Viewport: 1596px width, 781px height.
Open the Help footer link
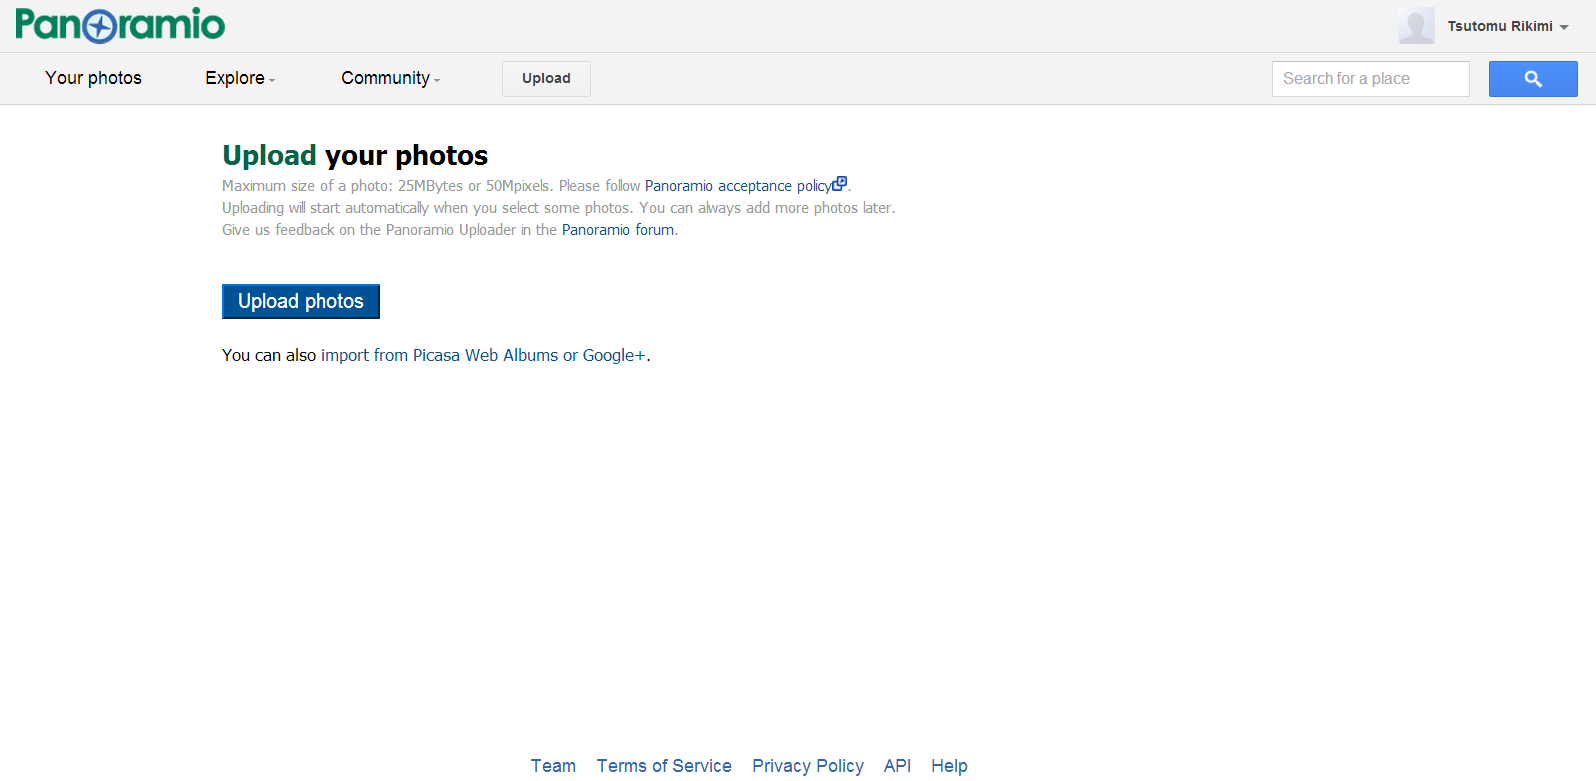coord(949,766)
